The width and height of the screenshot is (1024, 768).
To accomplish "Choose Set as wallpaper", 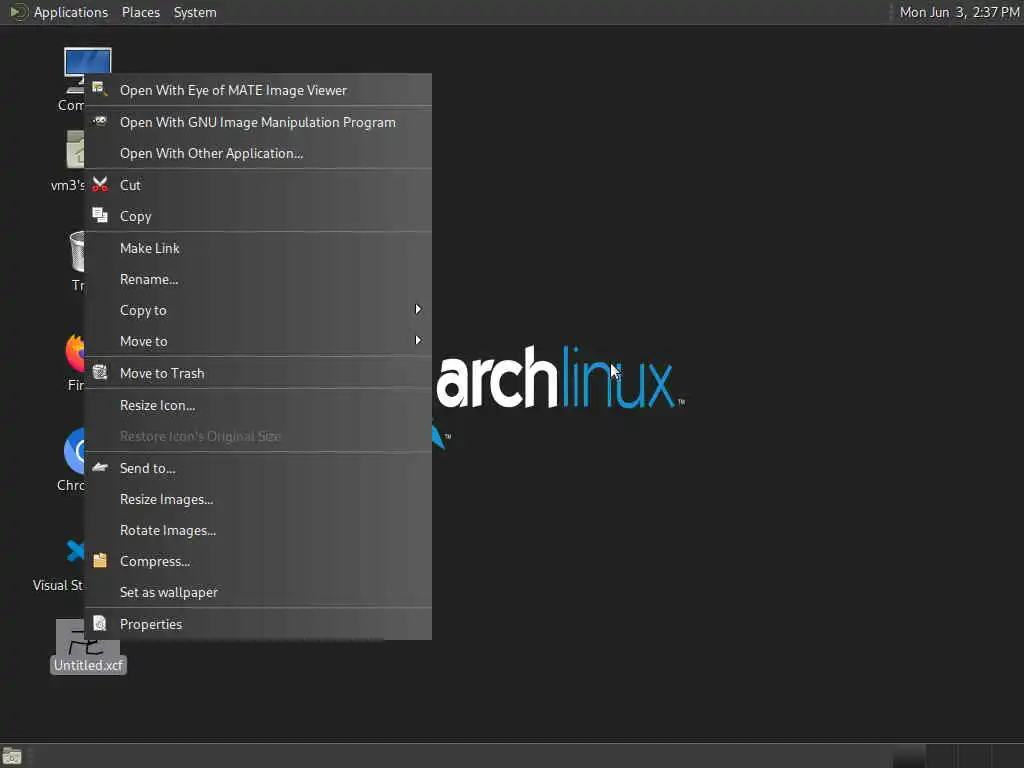I will click(258, 592).
